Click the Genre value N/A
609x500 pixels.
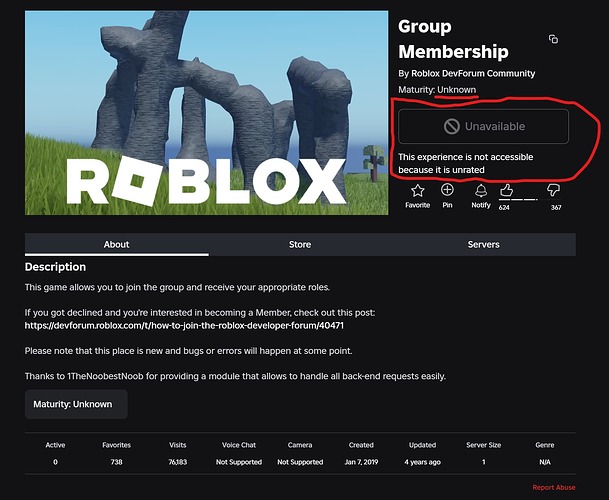[545, 462]
